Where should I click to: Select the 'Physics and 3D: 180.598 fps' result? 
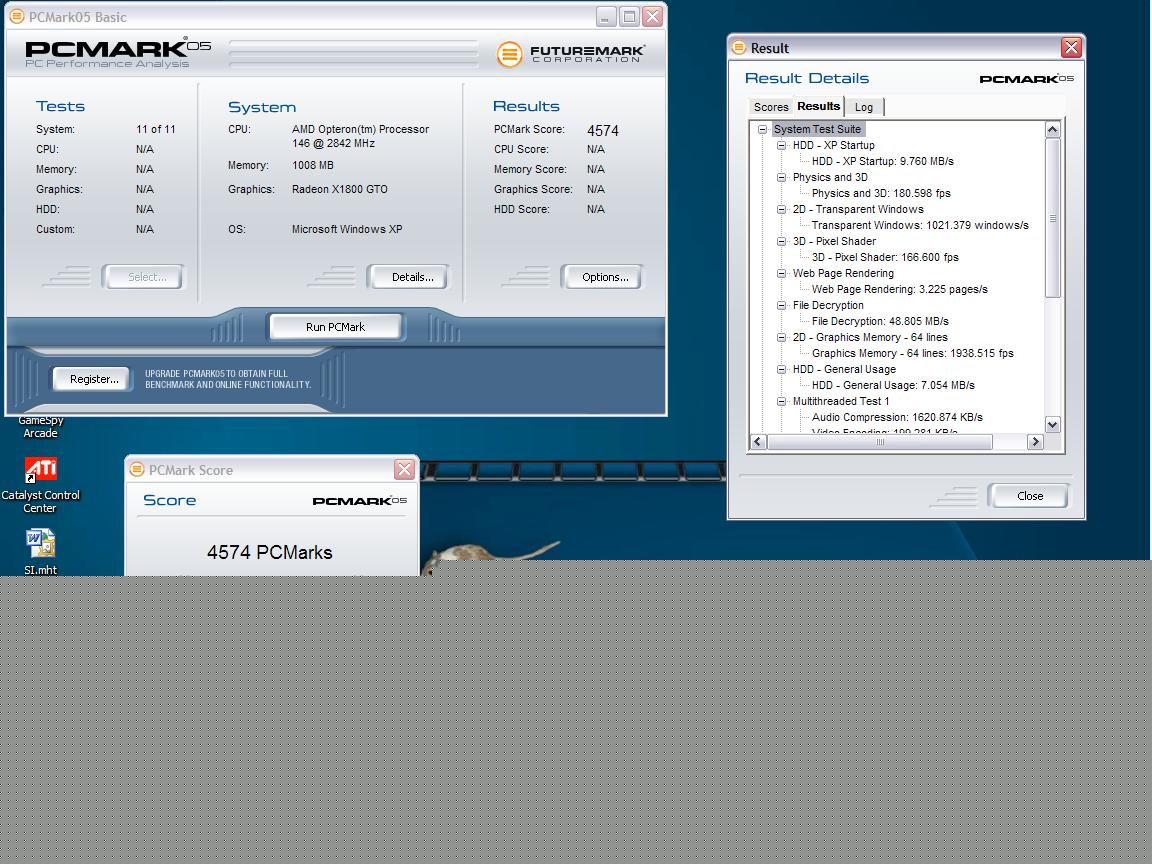881,193
